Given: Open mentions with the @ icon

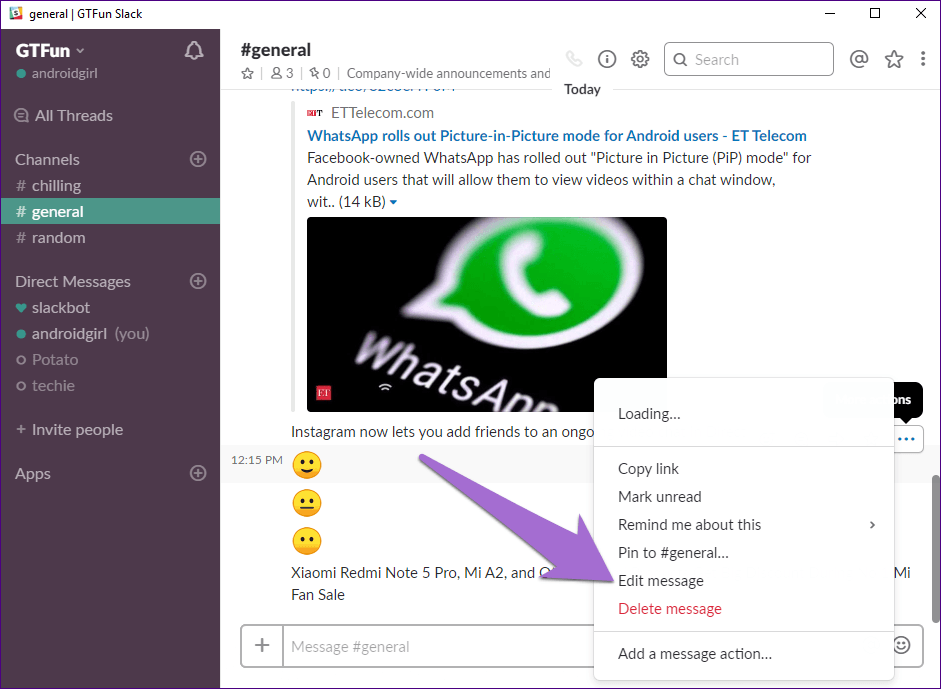Looking at the screenshot, I should [859, 59].
